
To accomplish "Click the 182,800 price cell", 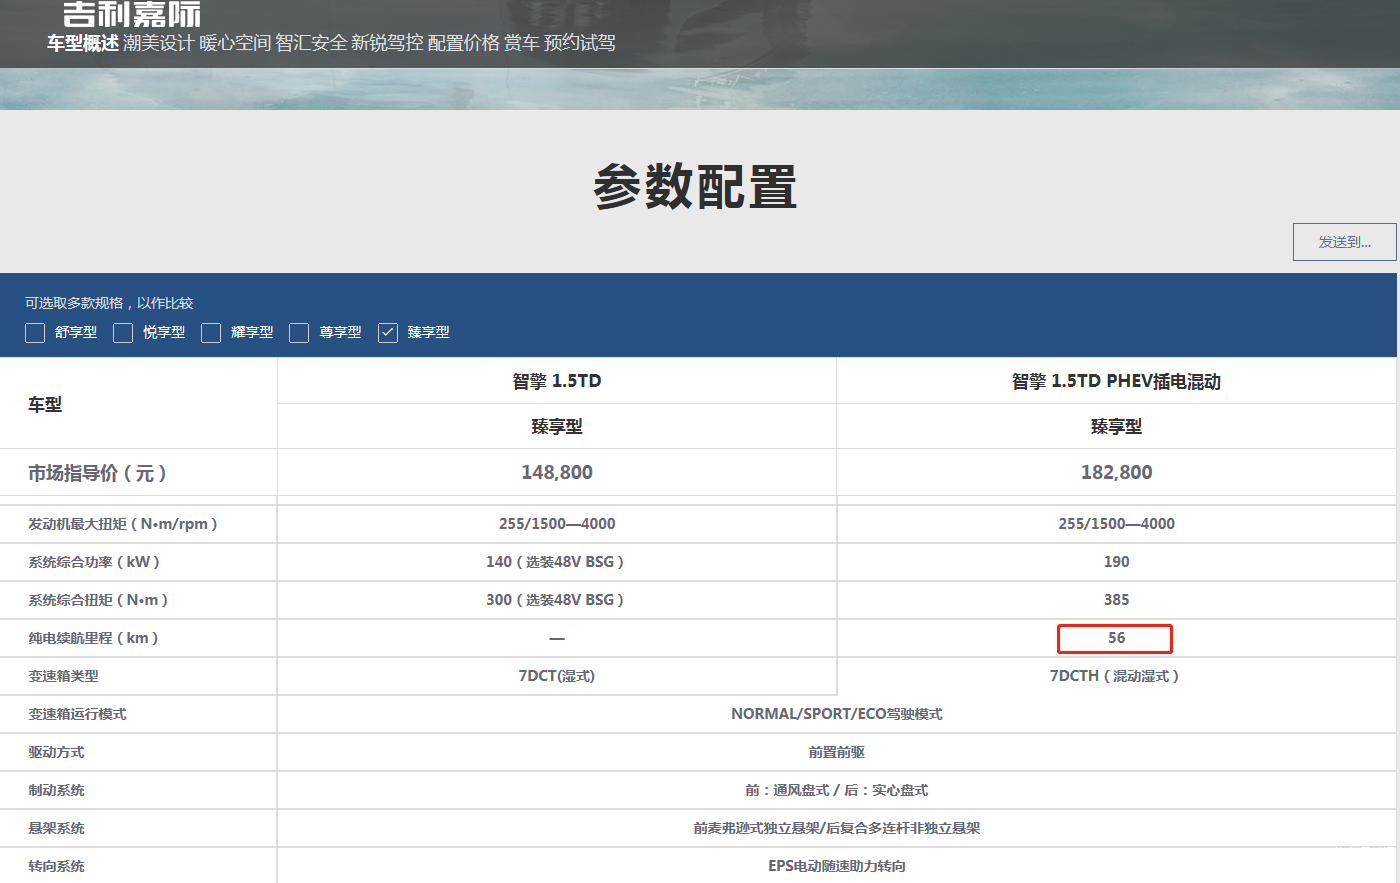I will tap(1116, 472).
